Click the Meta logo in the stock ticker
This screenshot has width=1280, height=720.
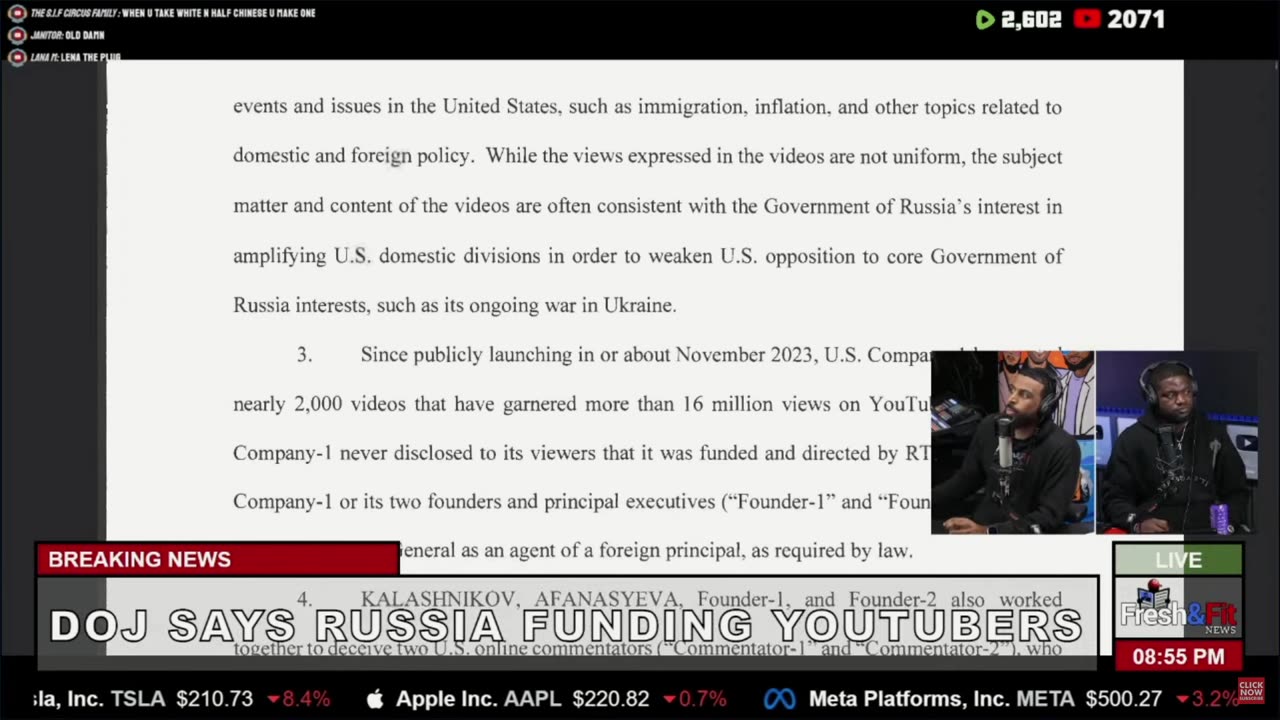click(x=780, y=699)
